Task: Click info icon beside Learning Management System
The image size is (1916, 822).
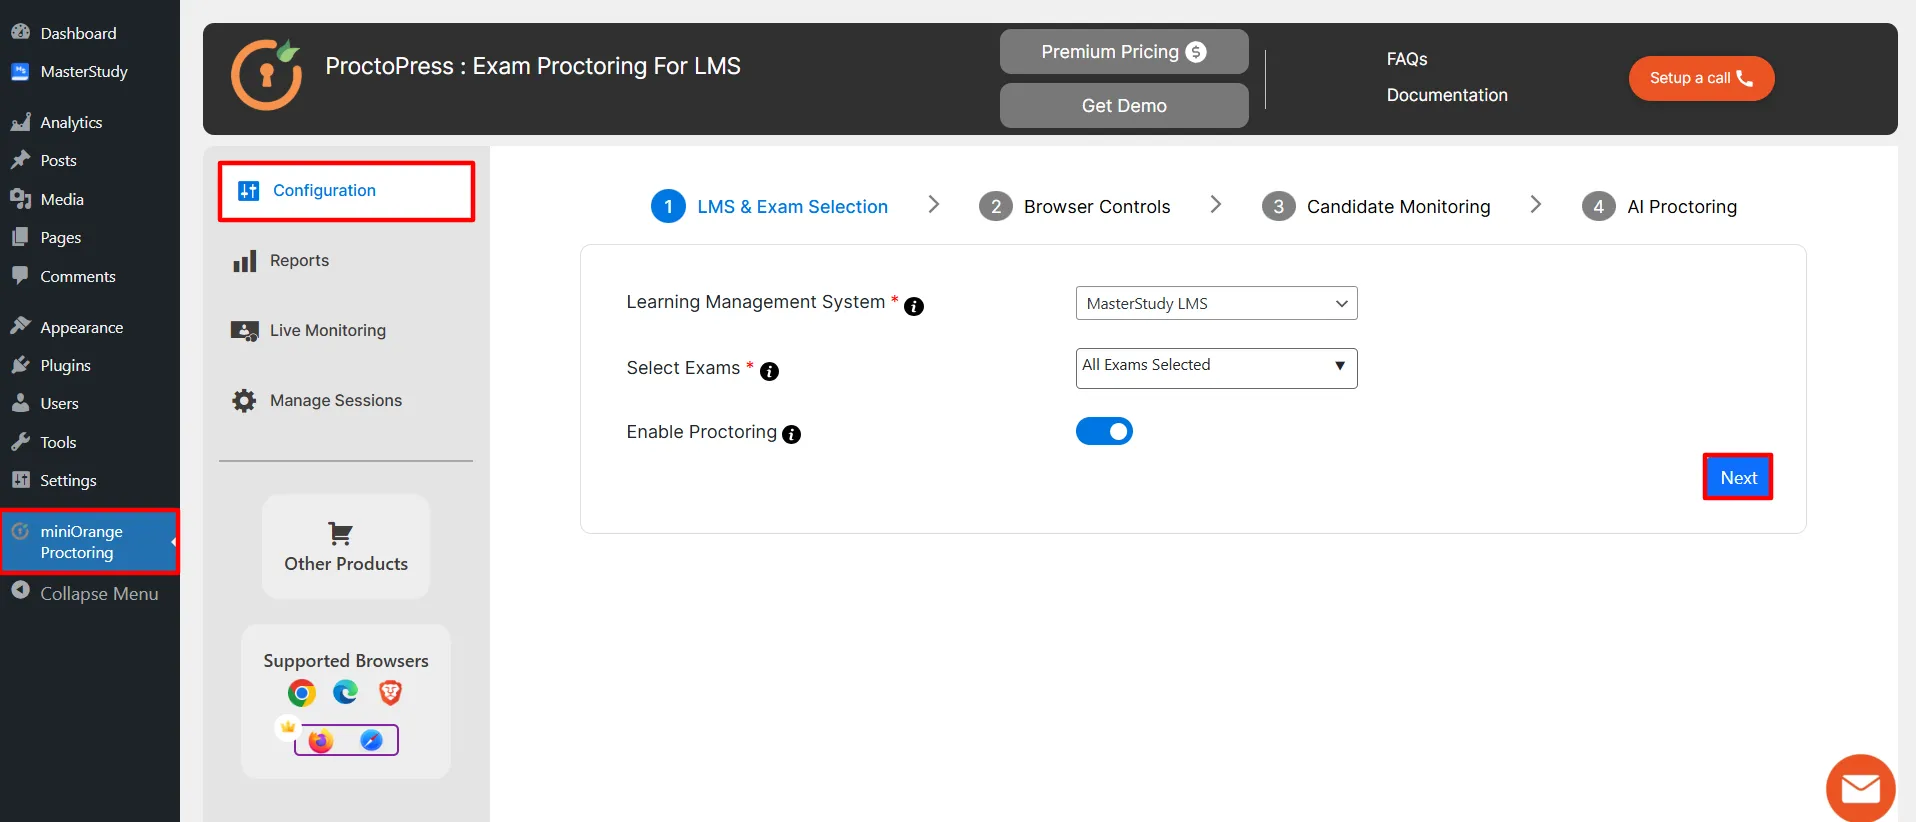Action: (914, 307)
